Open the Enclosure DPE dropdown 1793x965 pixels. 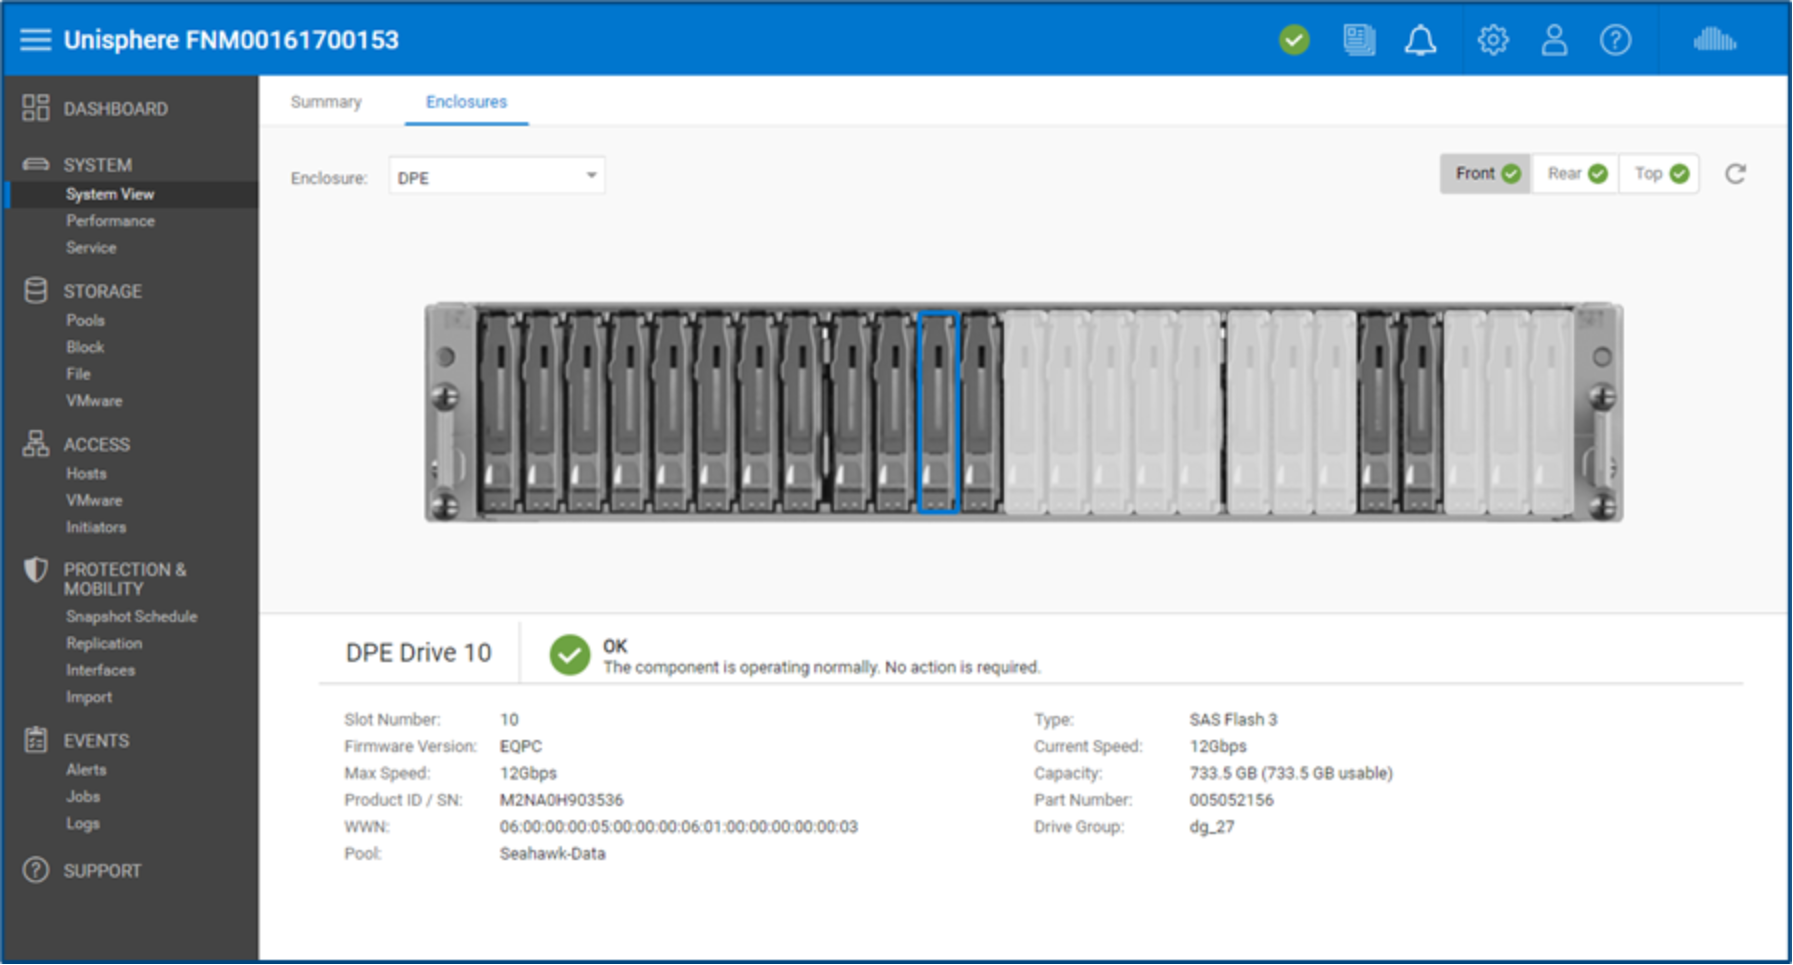tap(497, 177)
